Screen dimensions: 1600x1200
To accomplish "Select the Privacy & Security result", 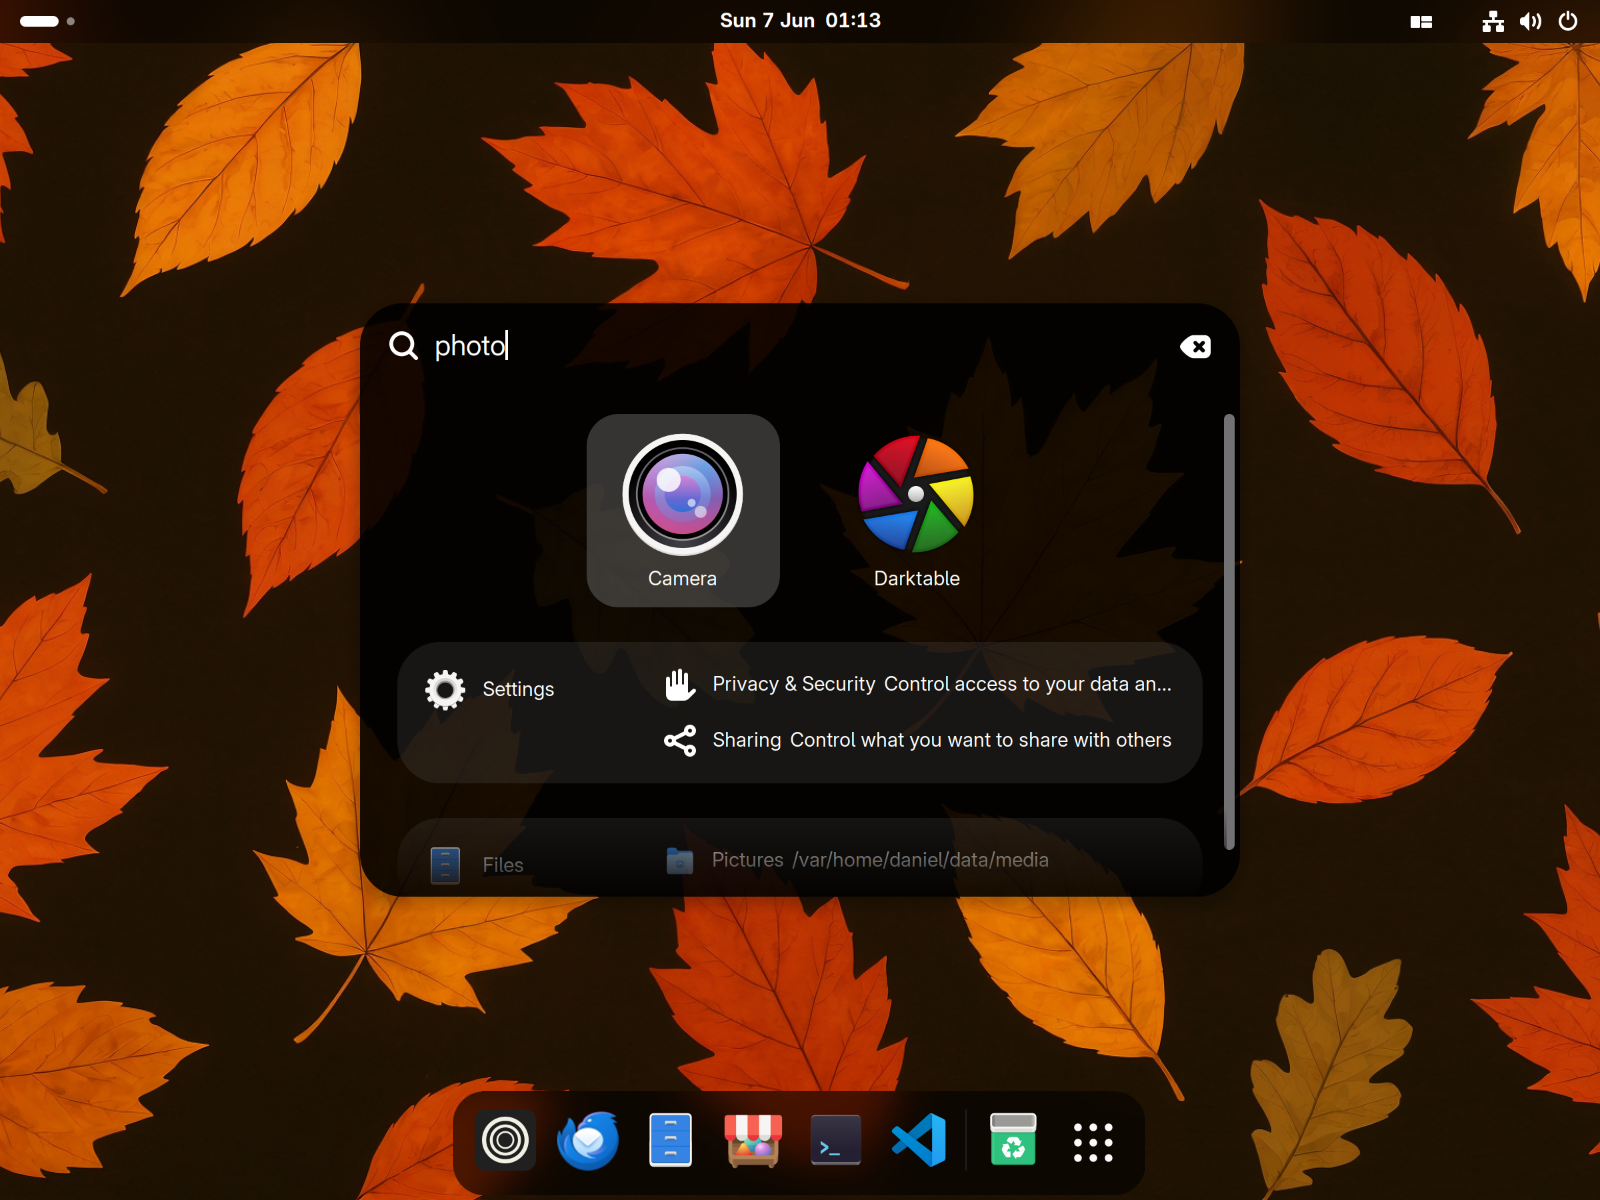I will [x=918, y=684].
